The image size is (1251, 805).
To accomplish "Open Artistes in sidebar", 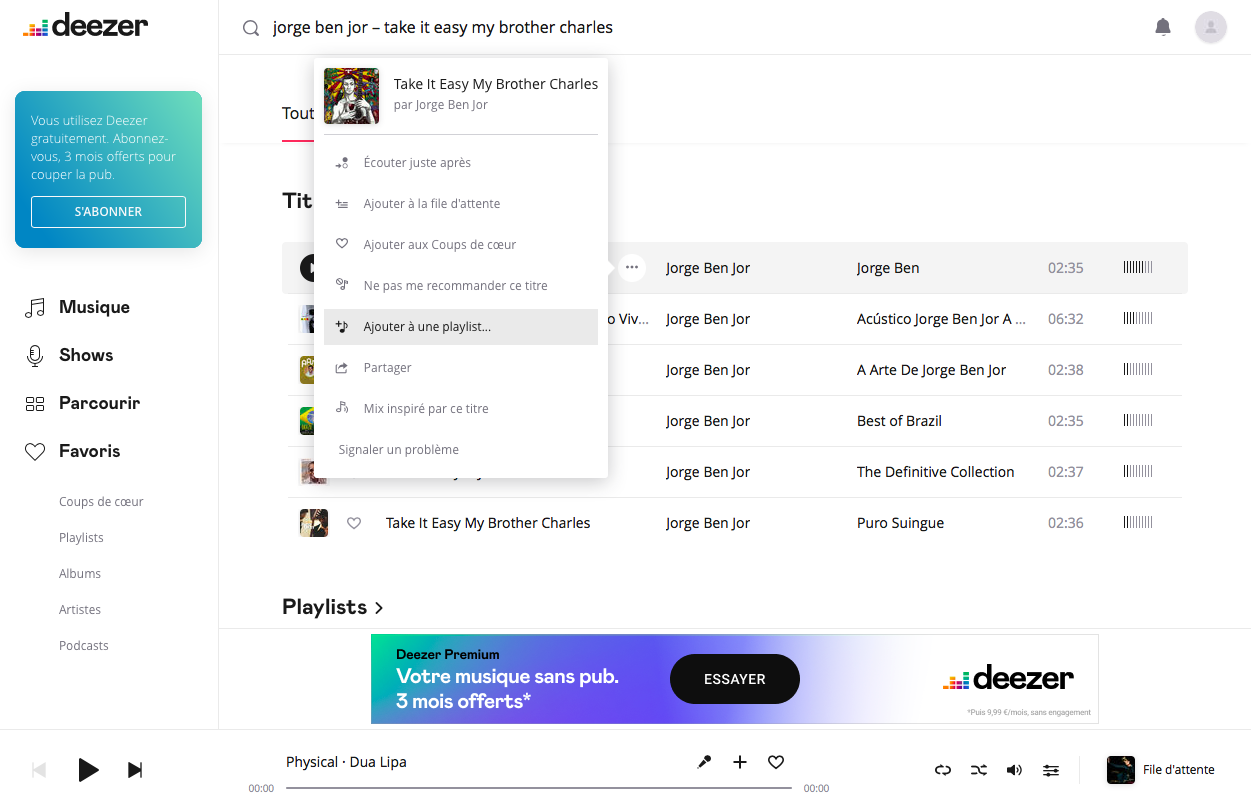I will pyautogui.click(x=80, y=610).
